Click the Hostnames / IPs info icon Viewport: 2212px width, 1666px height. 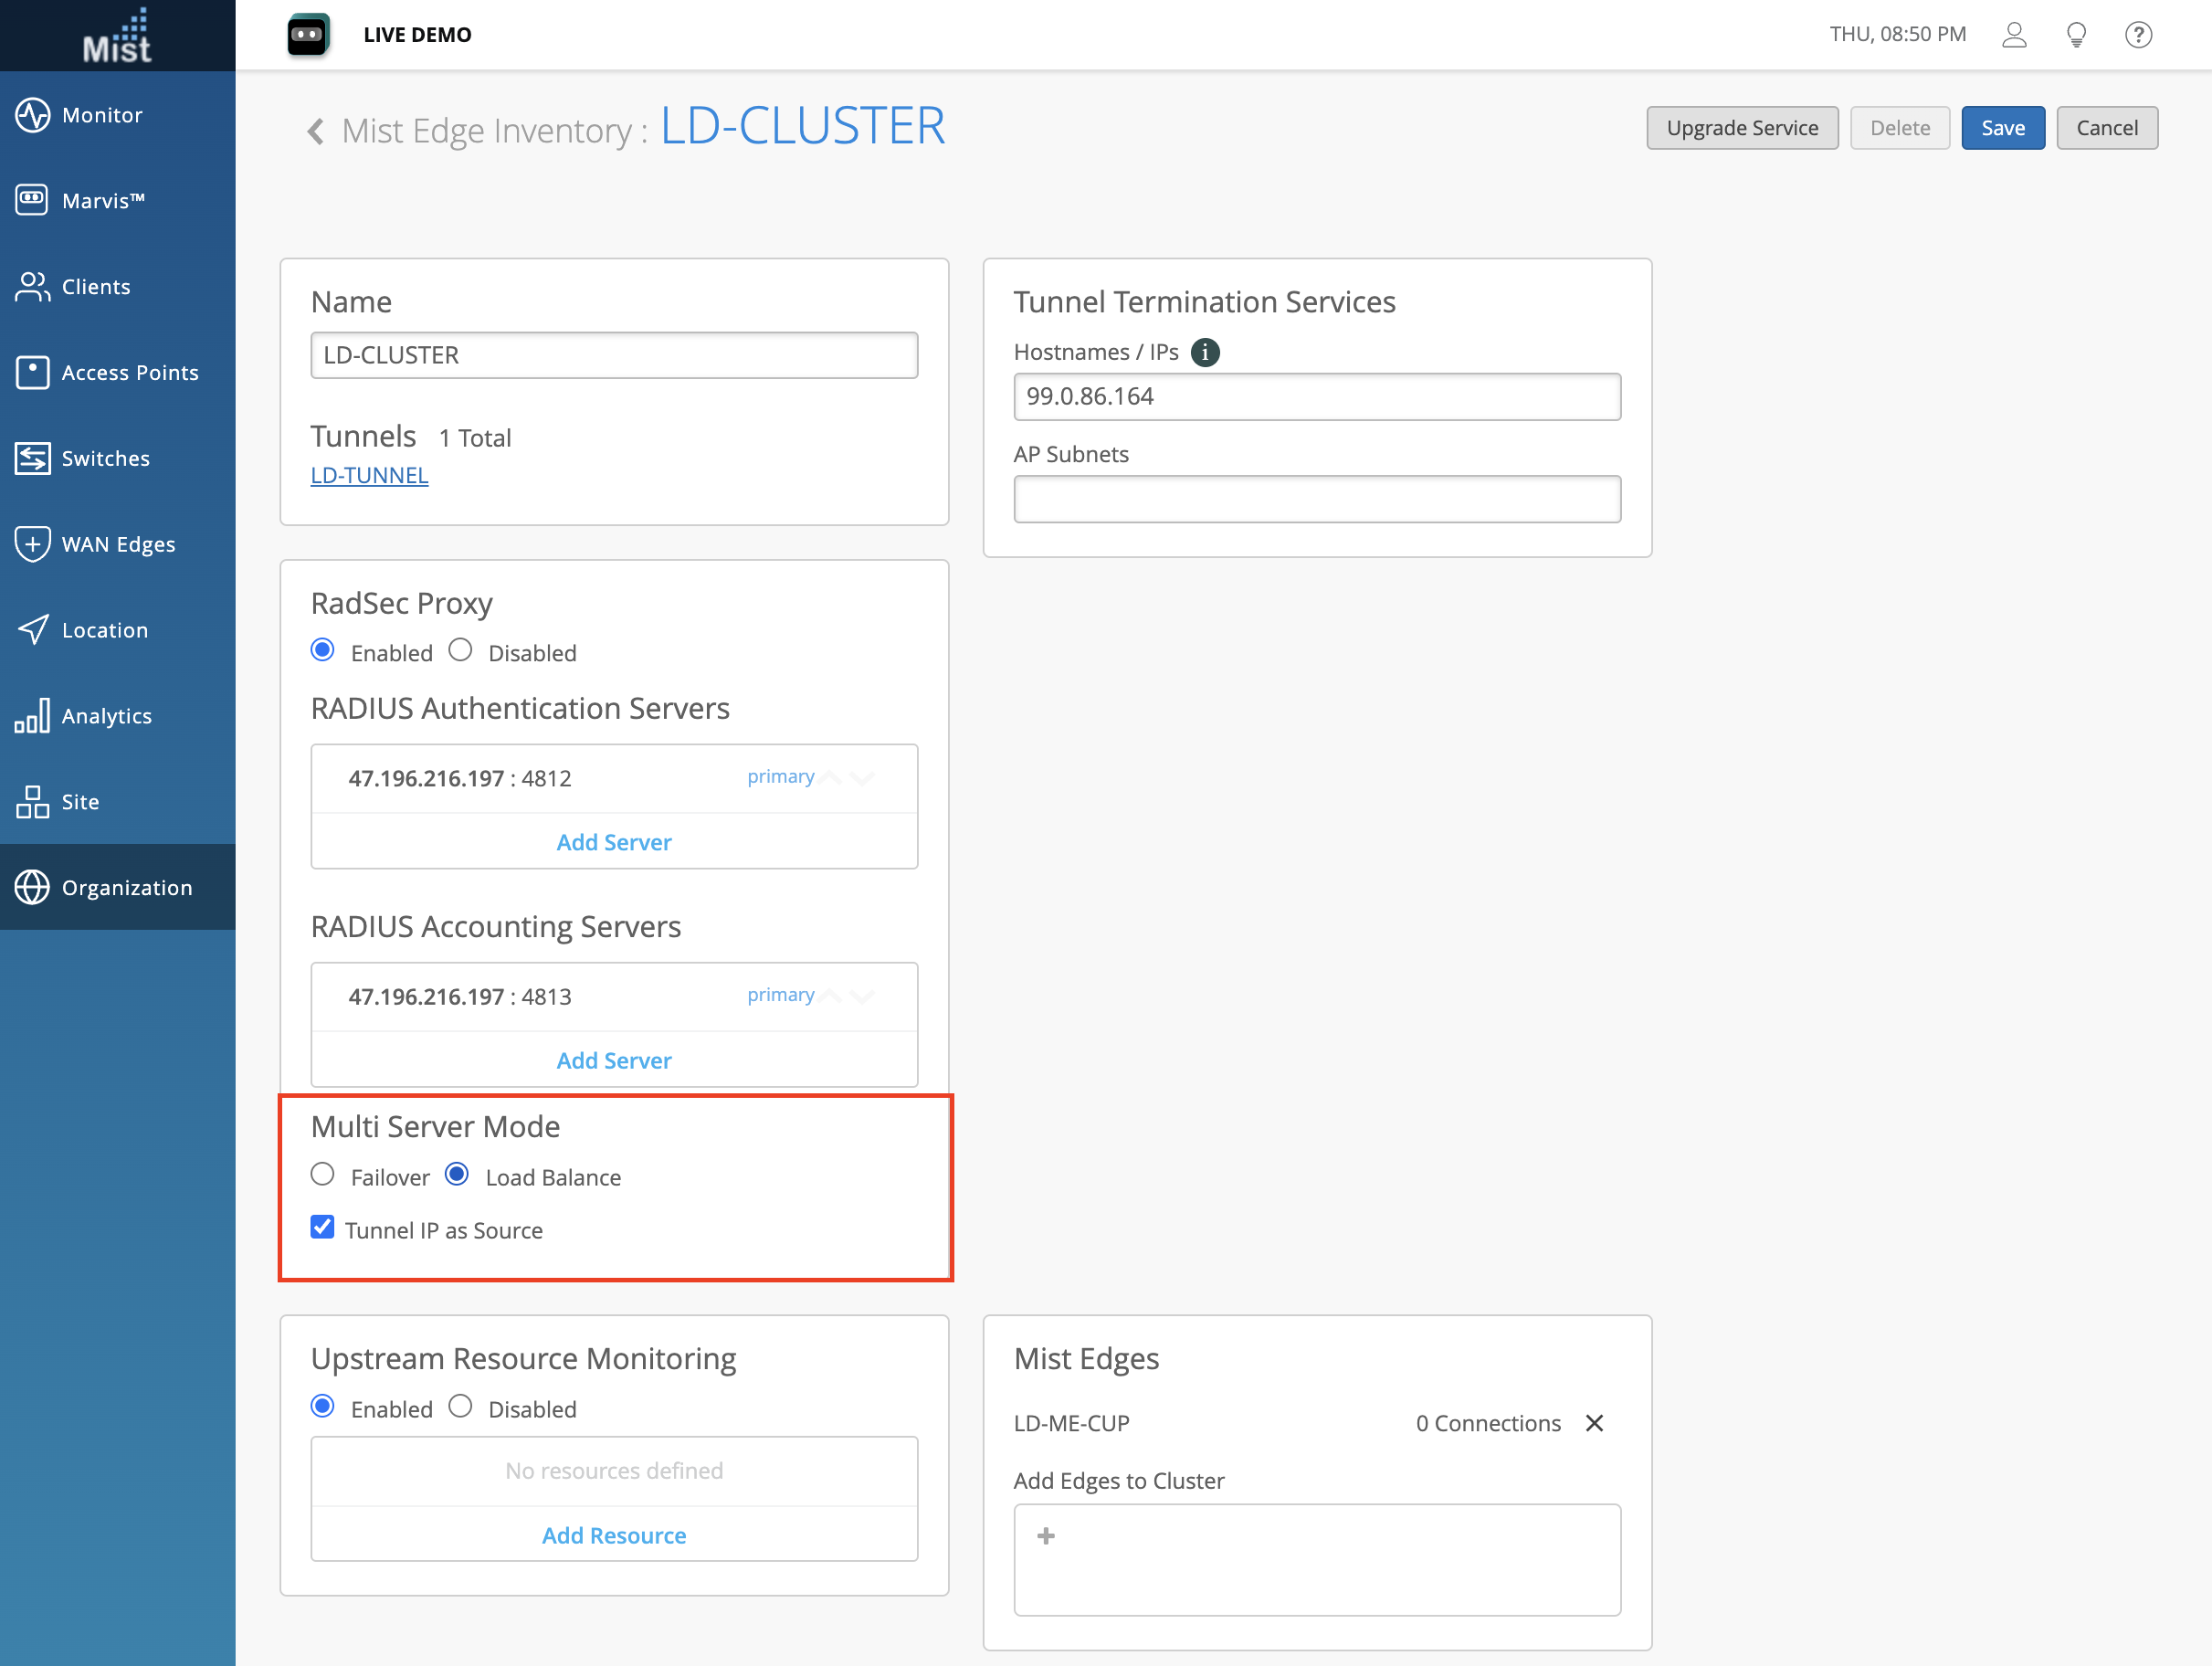[x=1205, y=352]
